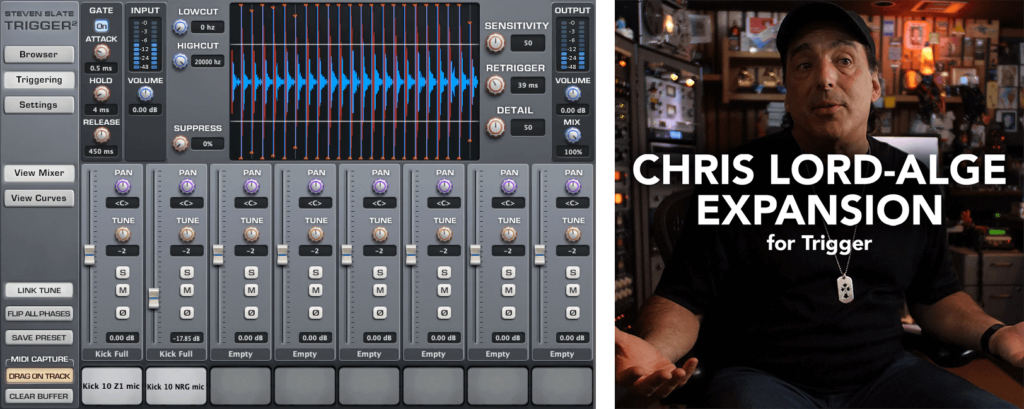Solo the second Kick Full channel at -17.85 dB
This screenshot has width=1024, height=409.
click(x=187, y=272)
